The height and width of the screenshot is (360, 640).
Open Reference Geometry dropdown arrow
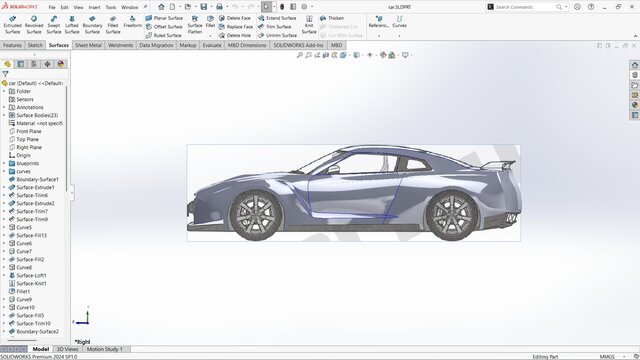pyautogui.click(x=379, y=36)
